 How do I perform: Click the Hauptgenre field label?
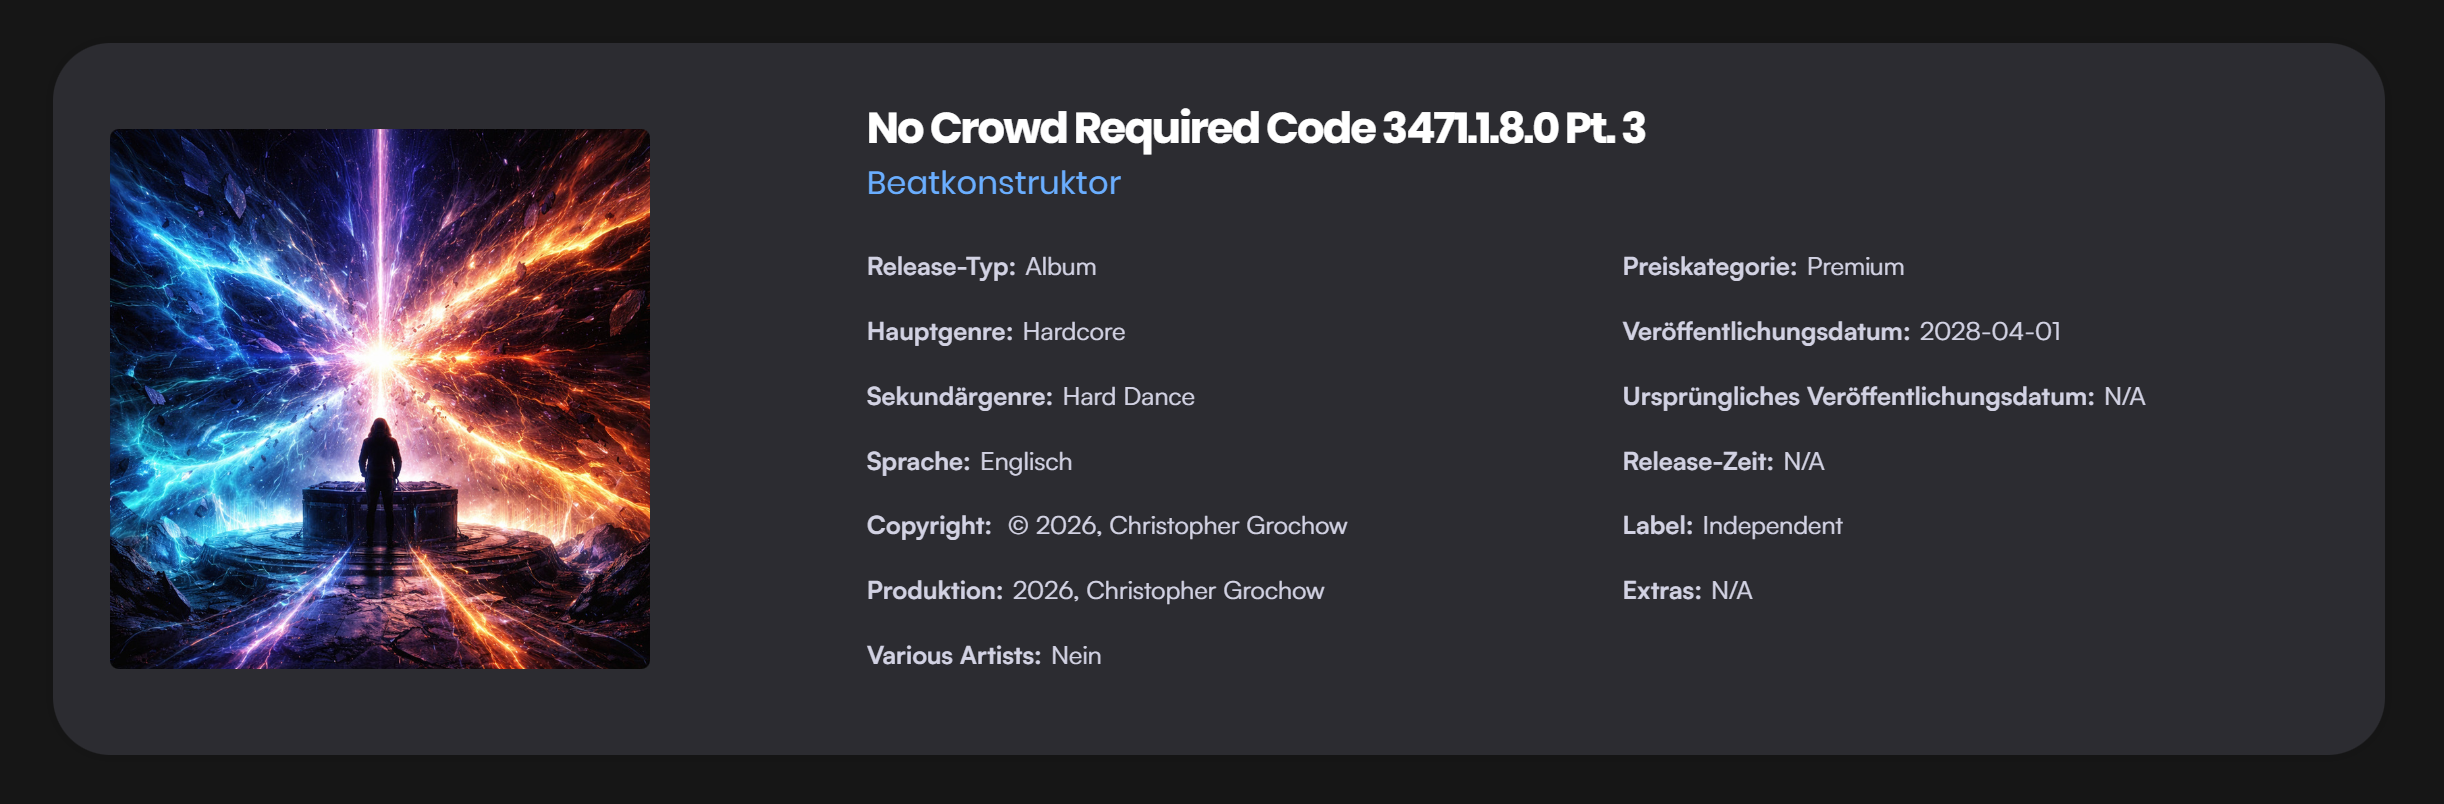(x=939, y=332)
